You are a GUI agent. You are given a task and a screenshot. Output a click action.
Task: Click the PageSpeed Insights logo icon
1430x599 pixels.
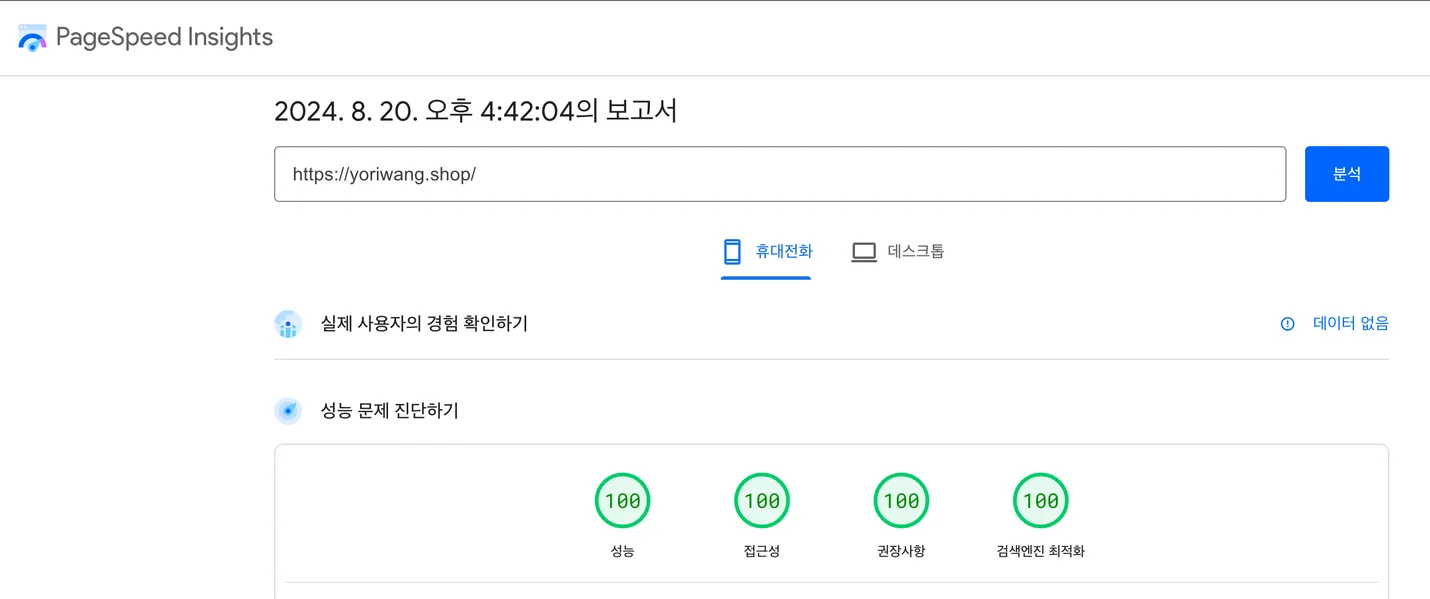[x=32, y=38]
